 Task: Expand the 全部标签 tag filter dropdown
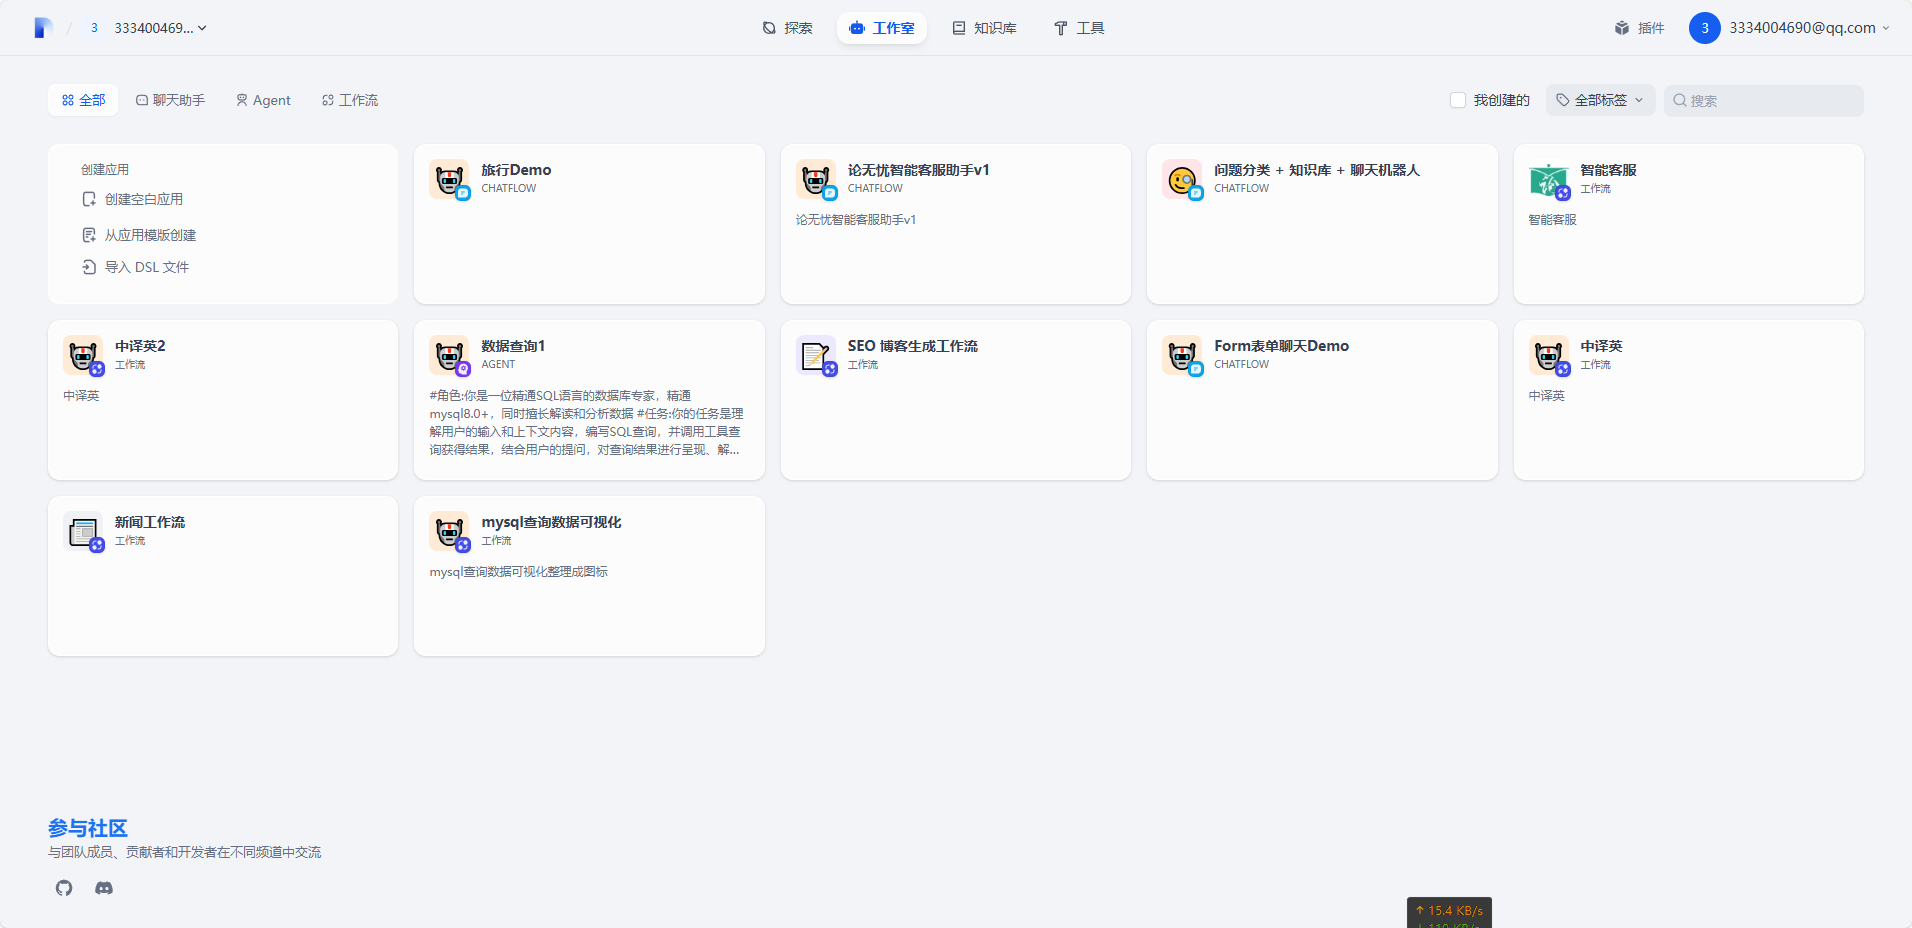(x=1600, y=100)
